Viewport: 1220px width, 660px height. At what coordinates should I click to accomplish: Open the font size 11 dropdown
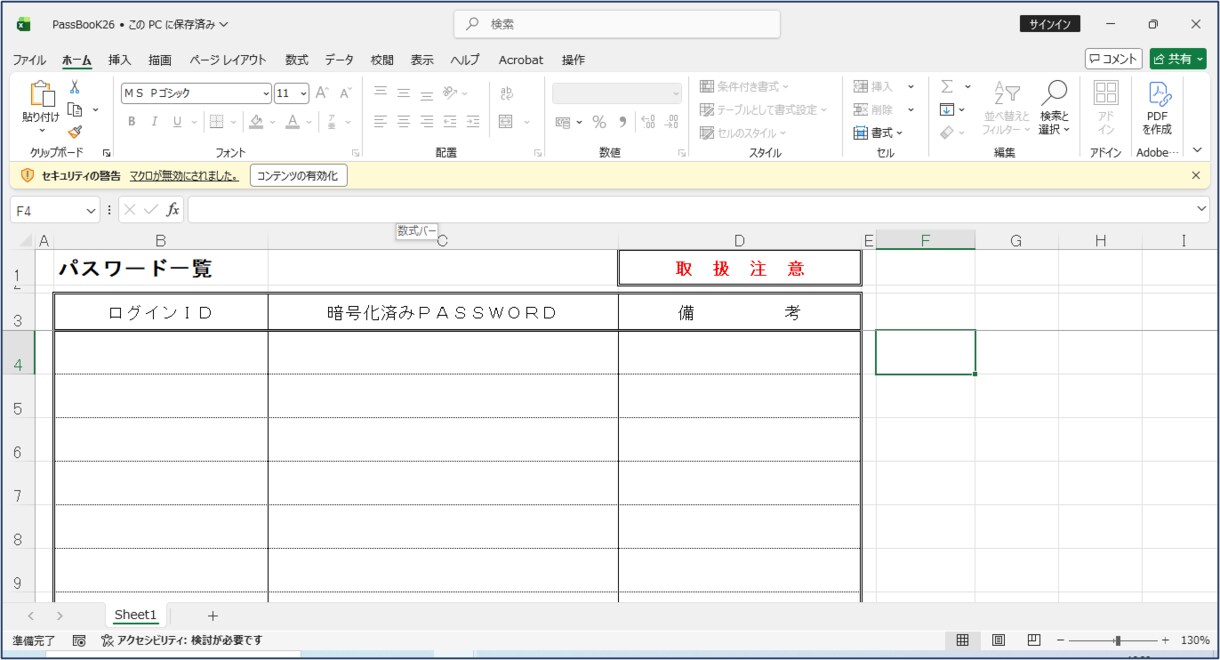click(x=303, y=93)
